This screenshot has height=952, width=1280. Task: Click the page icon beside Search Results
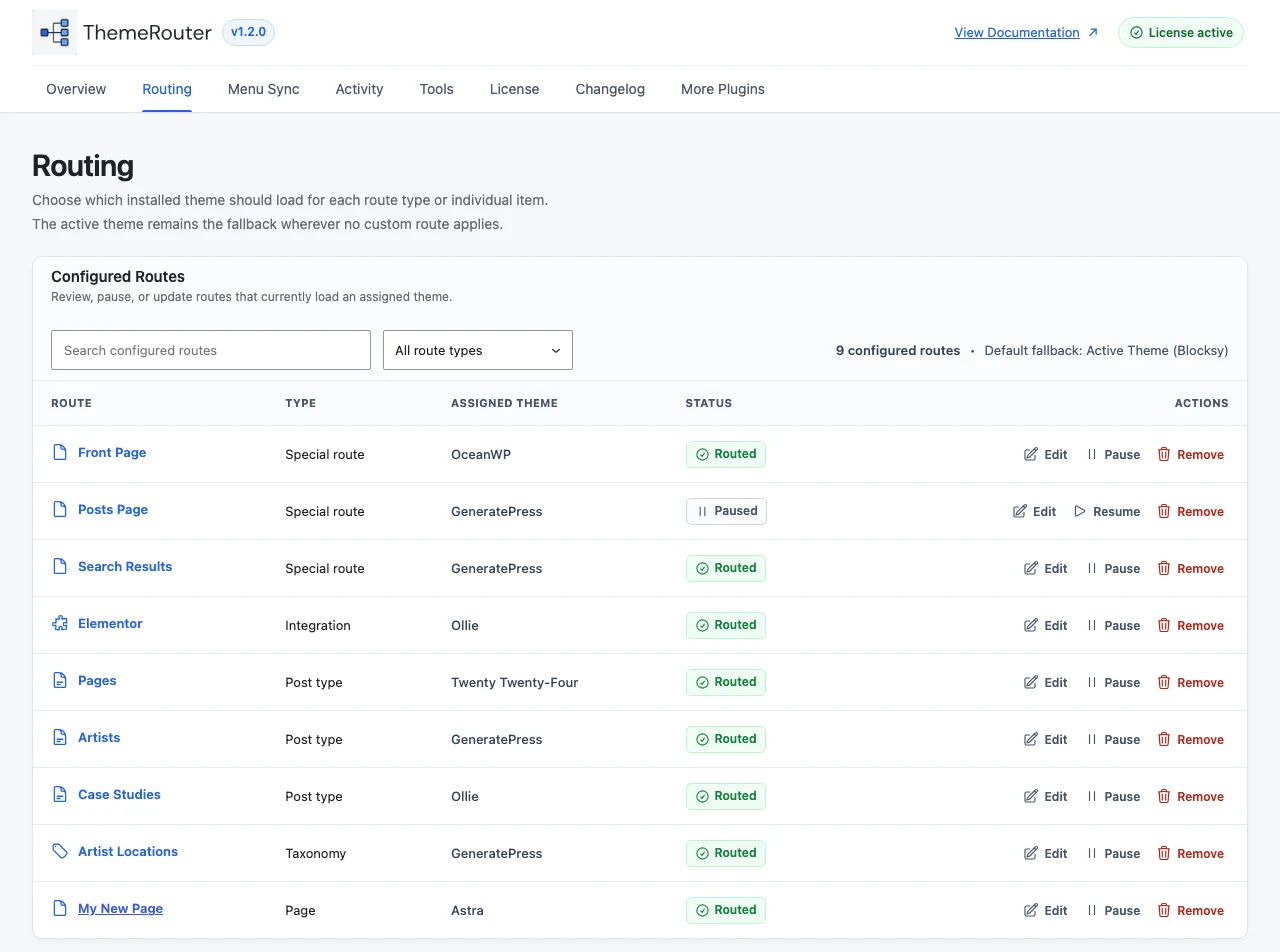click(60, 567)
